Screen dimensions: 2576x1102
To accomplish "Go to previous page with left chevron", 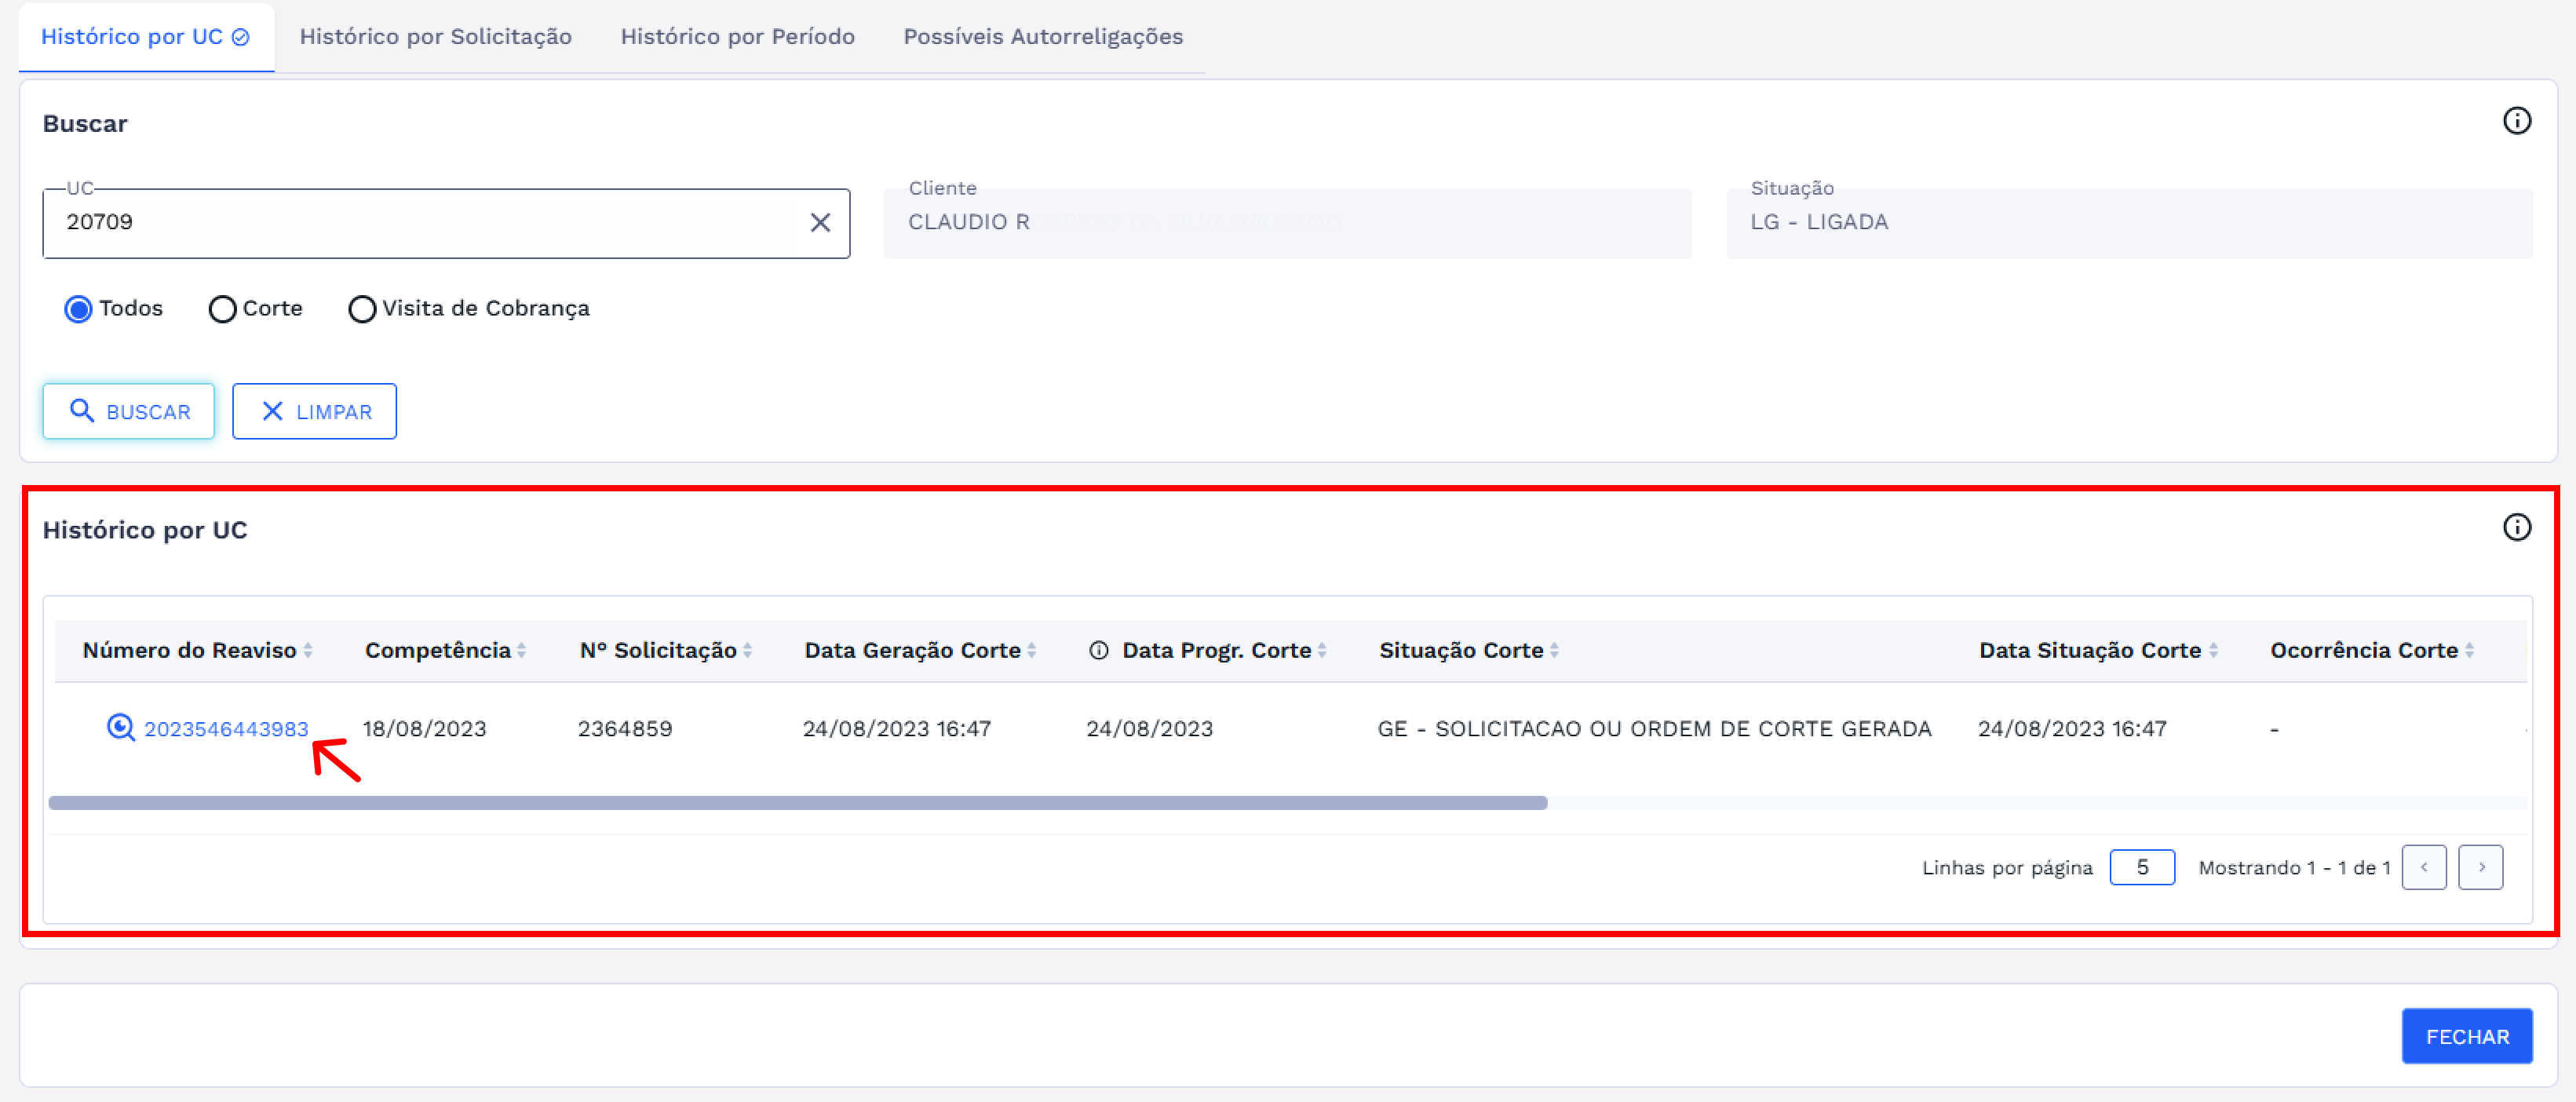I will (2423, 867).
